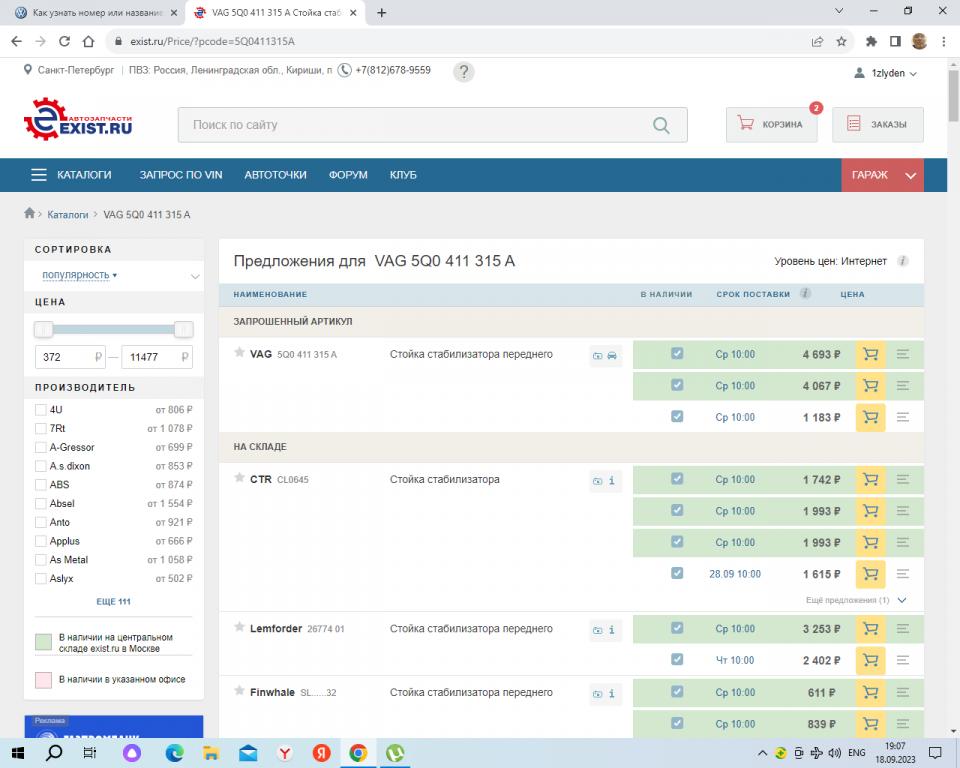Add Lemforder 3 253 ₽ offer to cart
The height and width of the screenshot is (768, 960).
[870, 629]
